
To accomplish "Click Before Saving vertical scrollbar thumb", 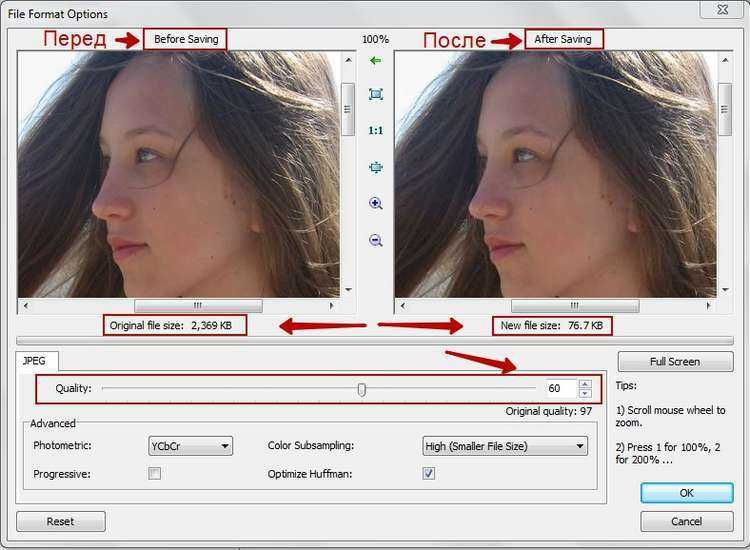I will [x=348, y=109].
